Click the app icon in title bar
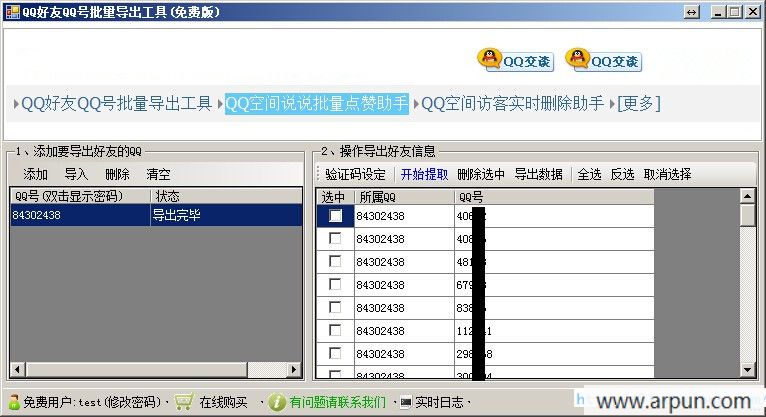The image size is (766, 417). pyautogui.click(x=12, y=12)
